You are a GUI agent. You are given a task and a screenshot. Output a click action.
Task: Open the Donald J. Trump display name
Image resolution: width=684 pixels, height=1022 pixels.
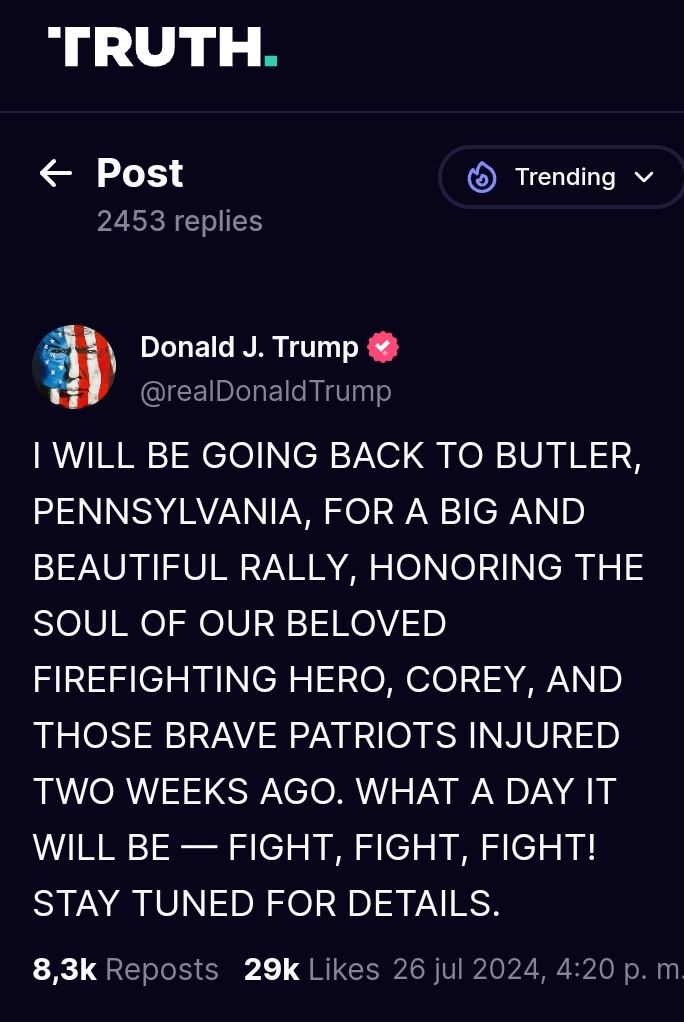pos(249,347)
